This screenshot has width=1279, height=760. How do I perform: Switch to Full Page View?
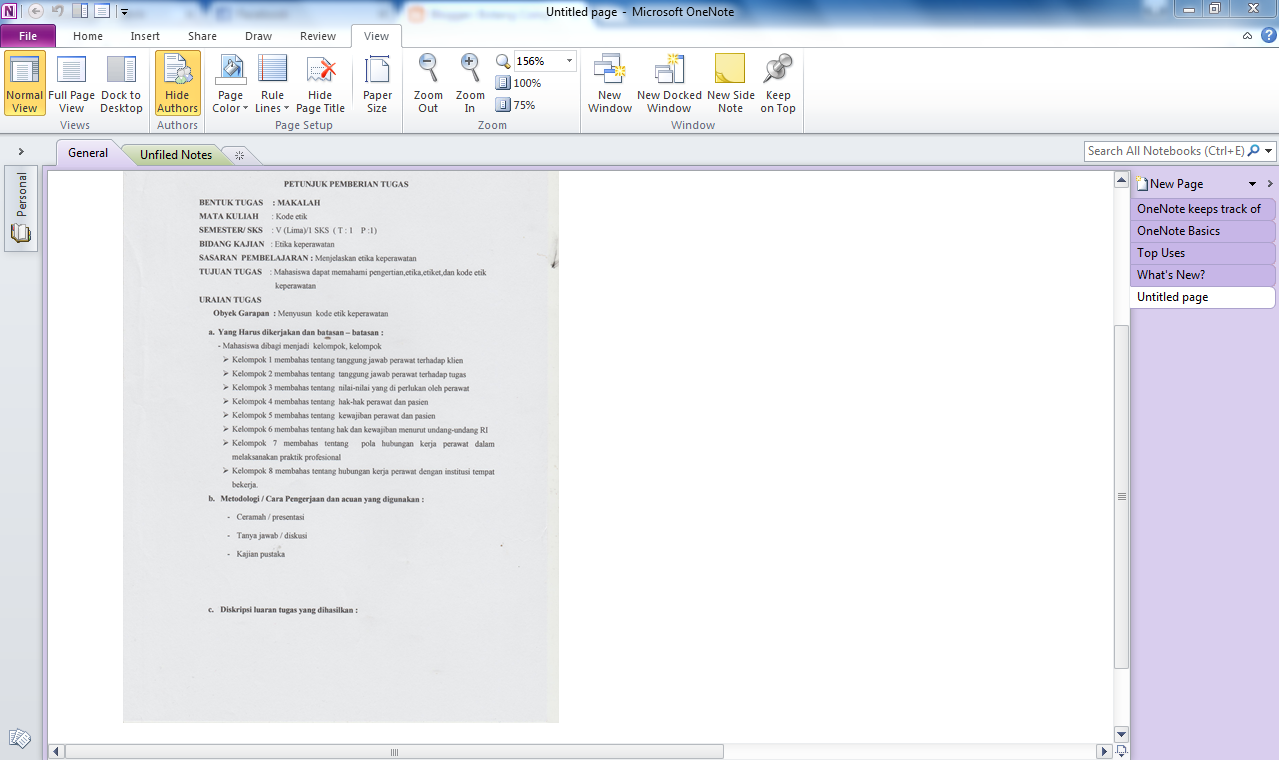tap(72, 85)
